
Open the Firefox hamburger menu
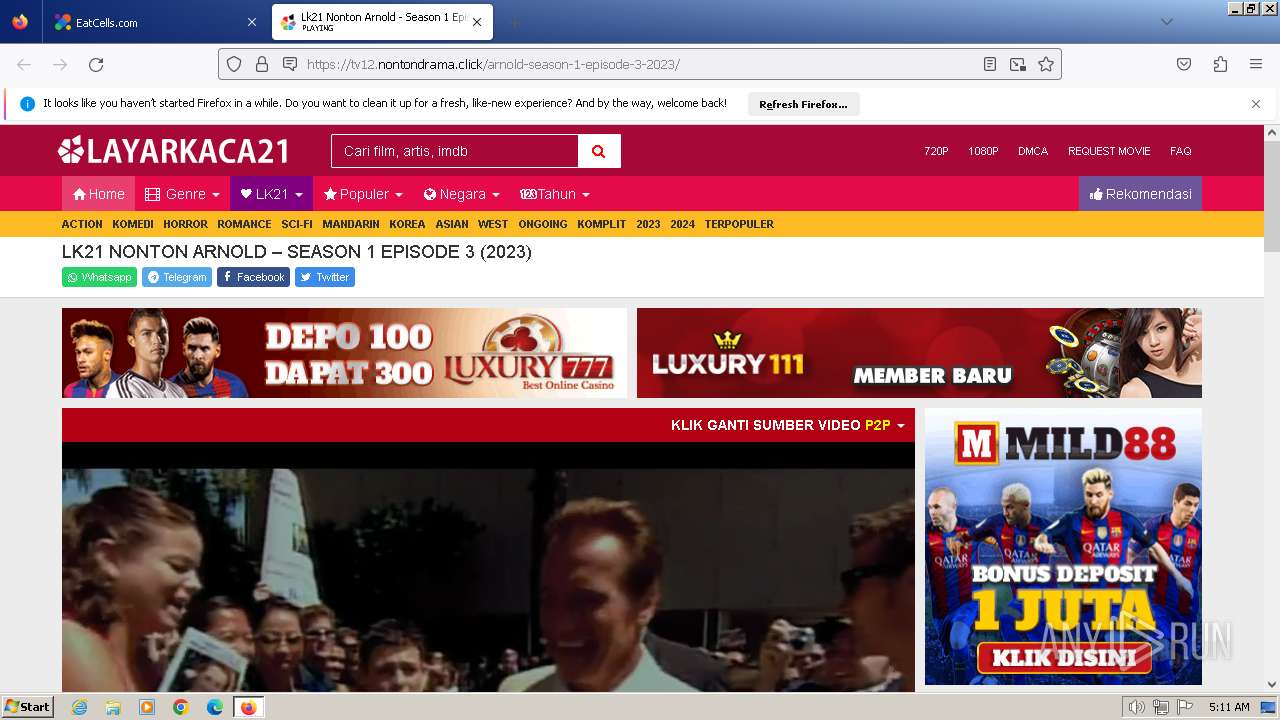(x=1256, y=64)
